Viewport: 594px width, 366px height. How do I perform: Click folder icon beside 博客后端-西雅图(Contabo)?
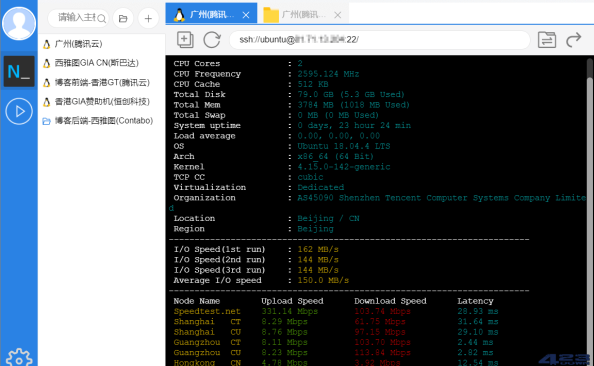click(47, 121)
